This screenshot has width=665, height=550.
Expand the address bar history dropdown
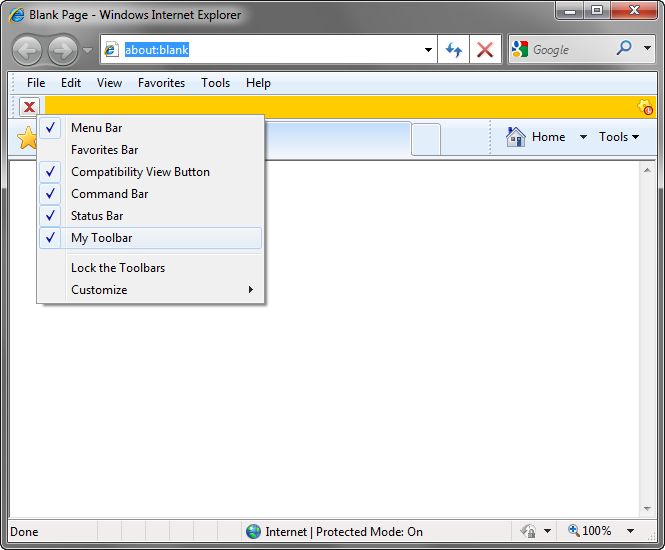428,50
